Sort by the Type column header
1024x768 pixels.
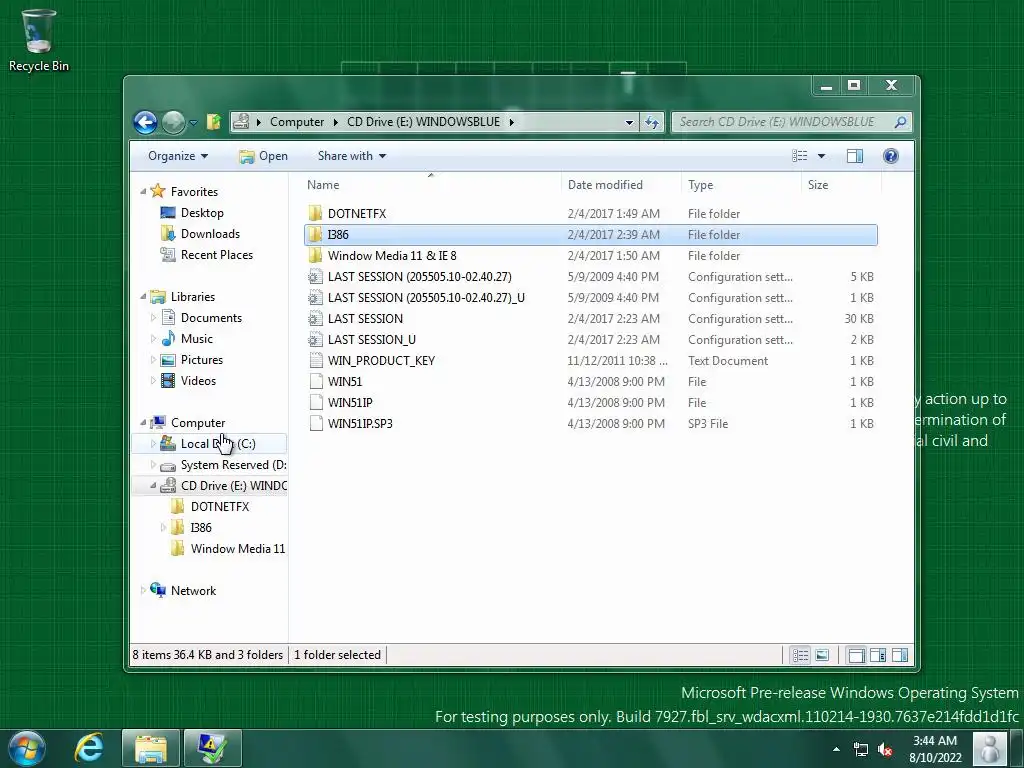click(x=741, y=185)
